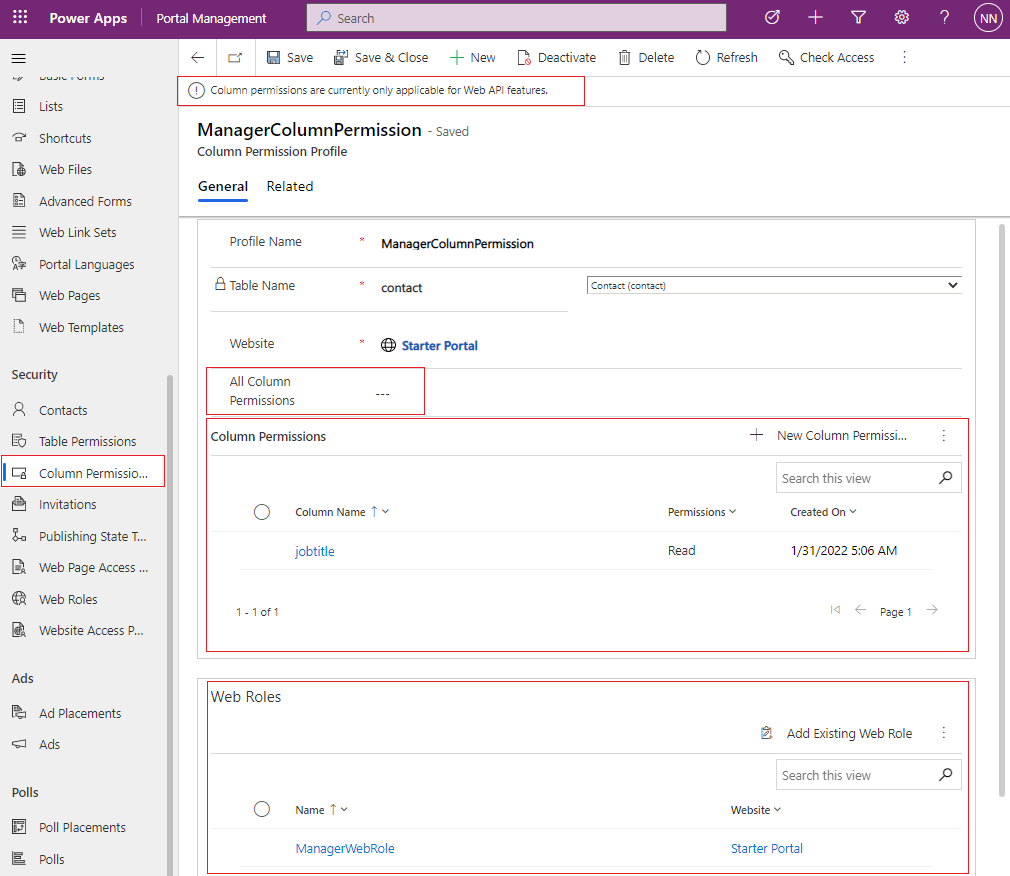Open the command bar overflow menu

click(x=904, y=57)
